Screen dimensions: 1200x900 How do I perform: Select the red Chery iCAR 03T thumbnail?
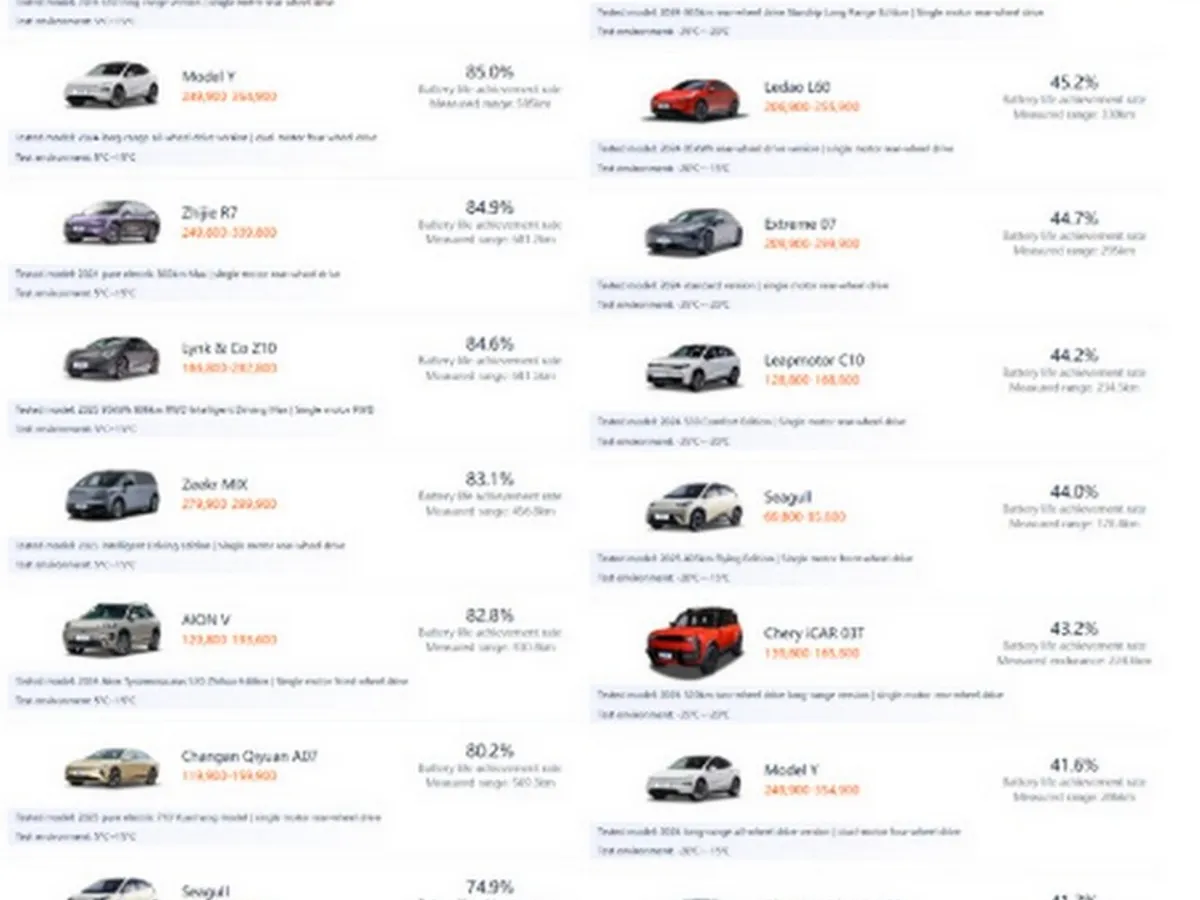tap(694, 641)
